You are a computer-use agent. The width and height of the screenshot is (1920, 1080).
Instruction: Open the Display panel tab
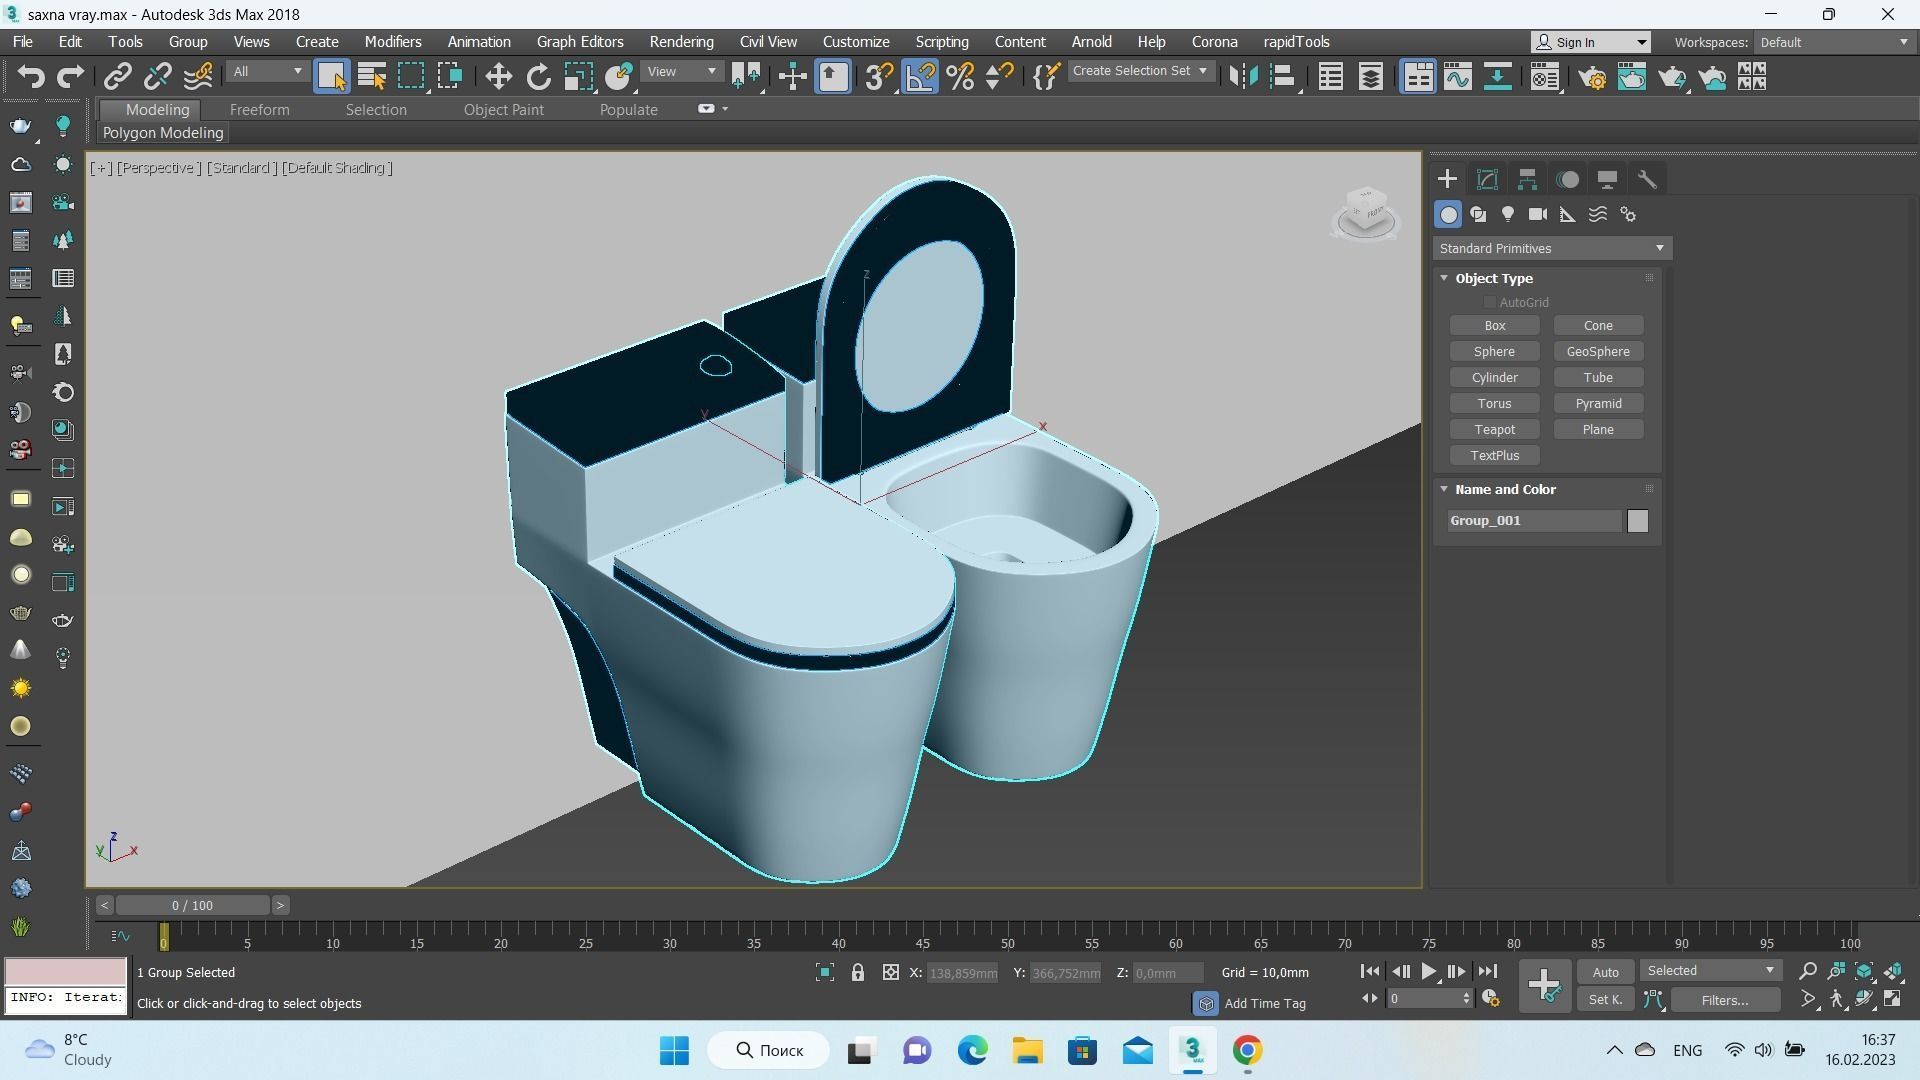pyautogui.click(x=1607, y=180)
